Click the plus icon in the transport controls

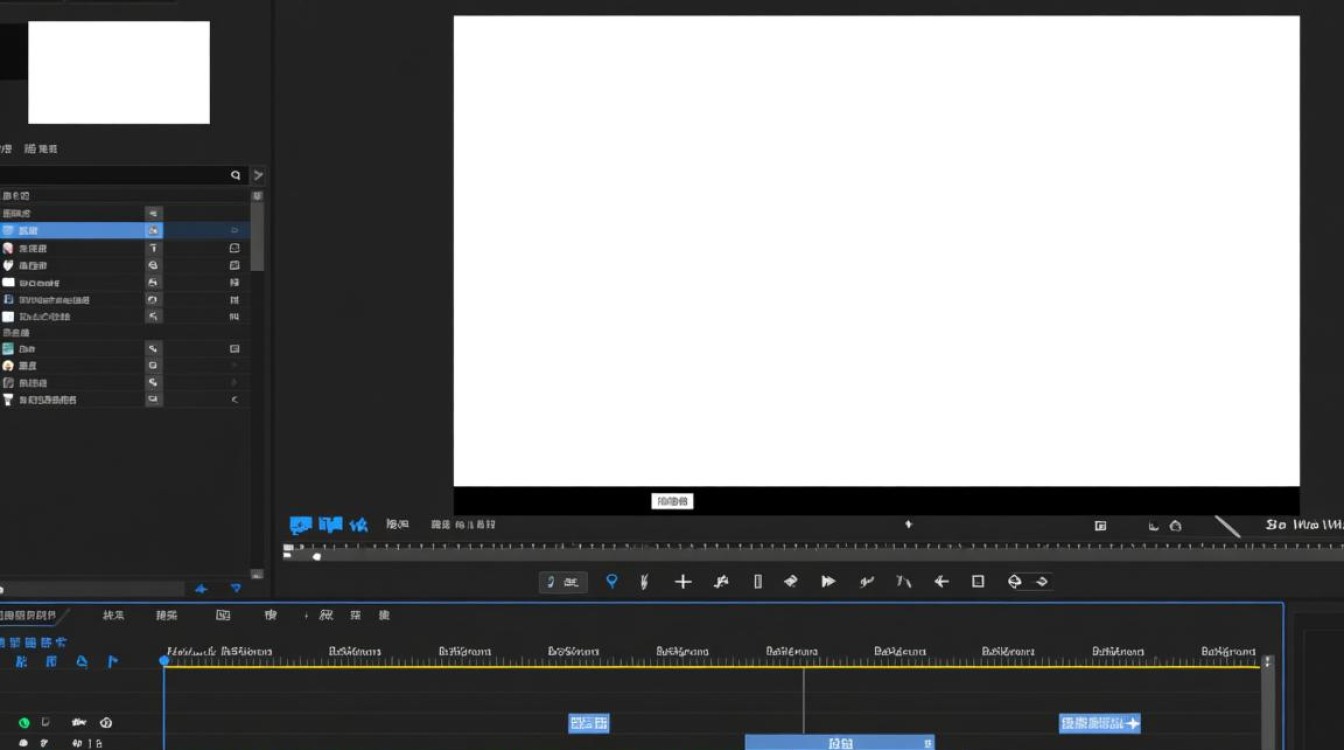pos(683,581)
